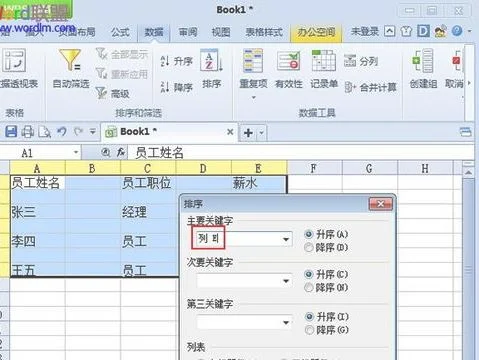Select cell containing 李四
The width and height of the screenshot is (479, 360).
(x=38, y=241)
